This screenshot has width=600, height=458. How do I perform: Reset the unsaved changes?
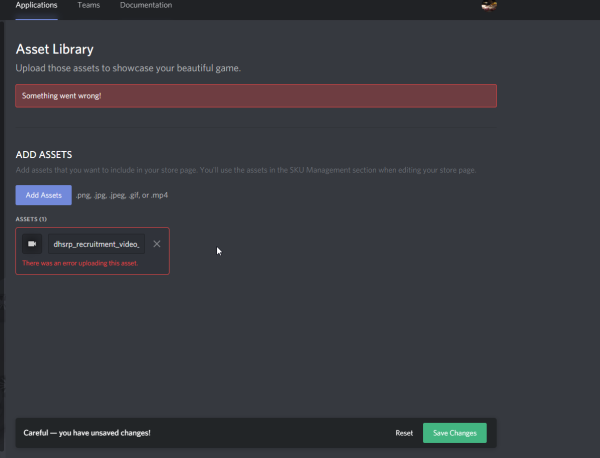[404, 433]
